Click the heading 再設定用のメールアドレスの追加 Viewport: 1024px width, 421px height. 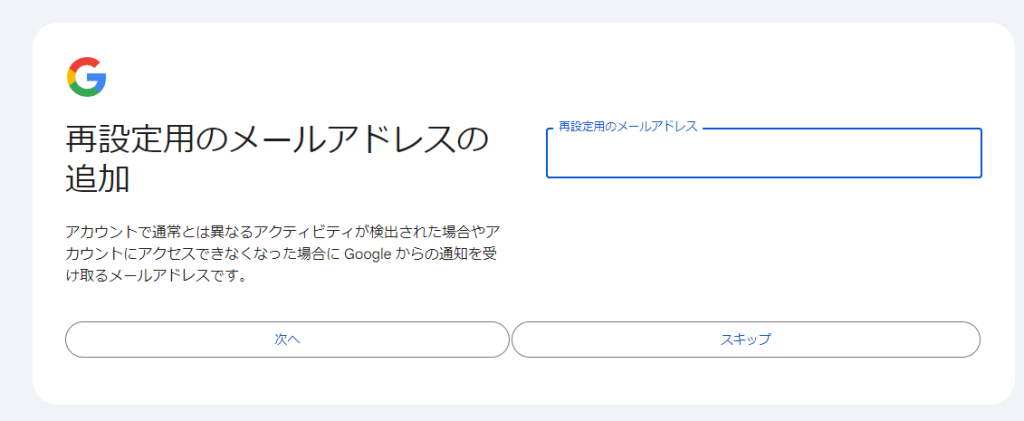click(x=277, y=158)
